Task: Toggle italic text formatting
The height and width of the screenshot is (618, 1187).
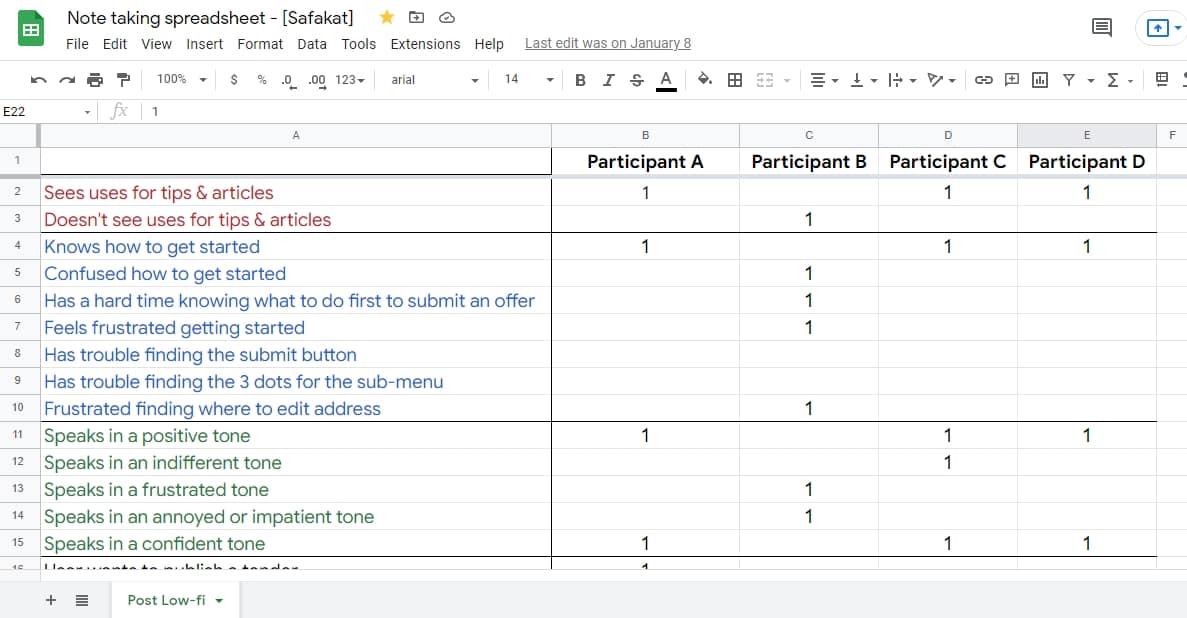Action: pyautogui.click(x=608, y=80)
